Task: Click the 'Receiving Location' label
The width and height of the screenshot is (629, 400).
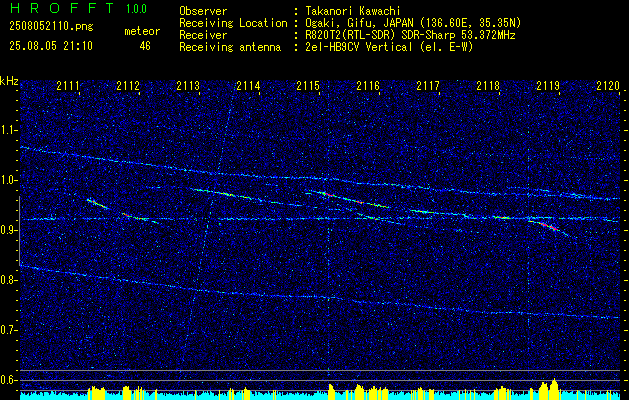Action: (x=233, y=23)
